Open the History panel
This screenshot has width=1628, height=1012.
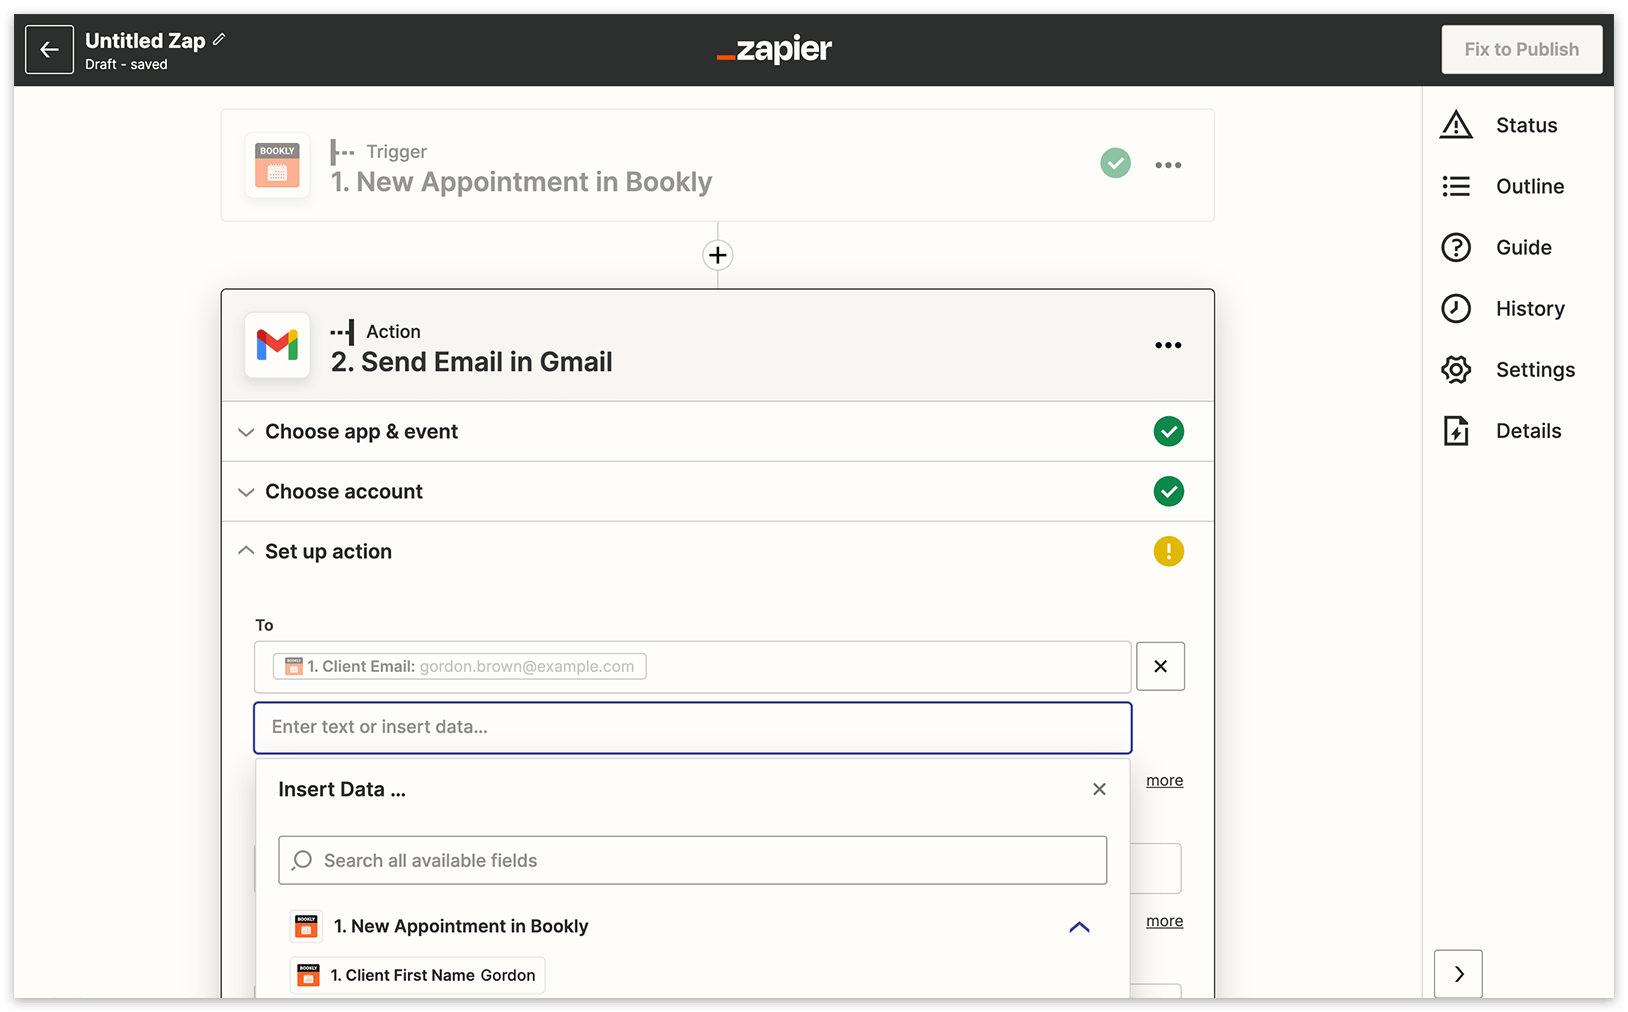pyautogui.click(x=1503, y=308)
